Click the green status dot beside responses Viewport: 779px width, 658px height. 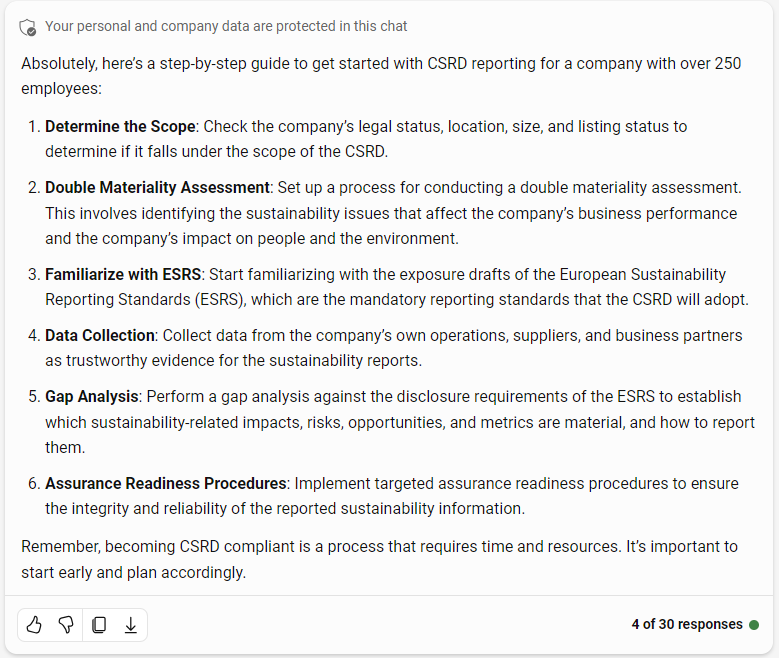click(x=754, y=625)
